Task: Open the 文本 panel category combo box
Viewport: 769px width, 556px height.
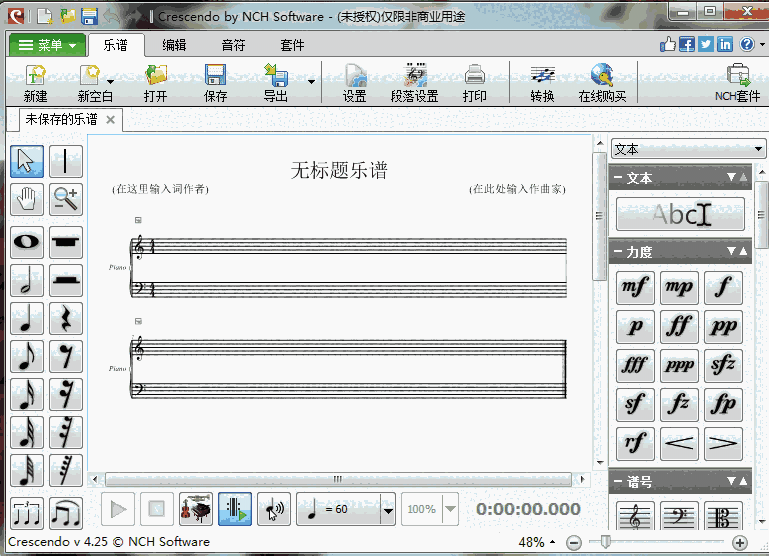Action: coord(688,149)
